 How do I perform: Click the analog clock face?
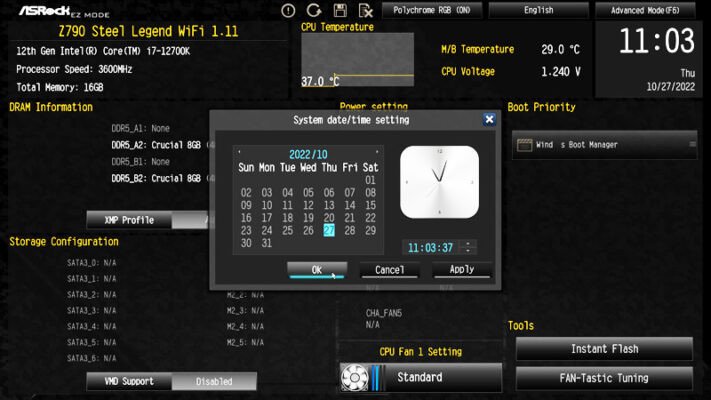(439, 185)
